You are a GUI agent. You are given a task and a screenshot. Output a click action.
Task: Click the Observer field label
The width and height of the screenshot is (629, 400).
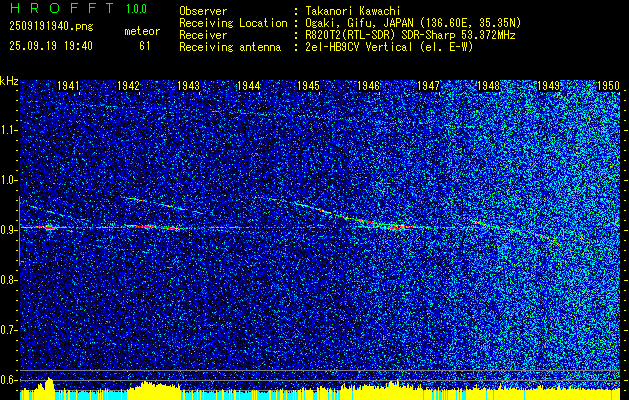tap(203, 11)
